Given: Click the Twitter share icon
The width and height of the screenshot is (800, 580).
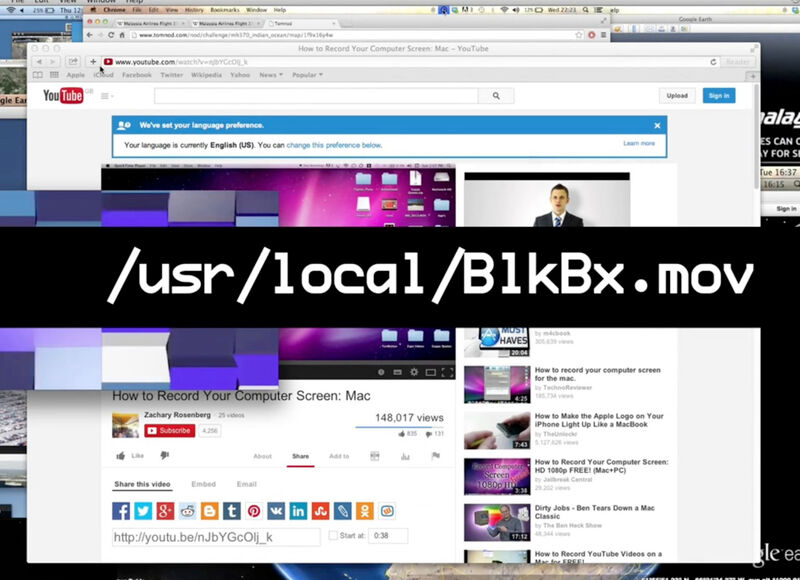Looking at the screenshot, I should [143, 511].
